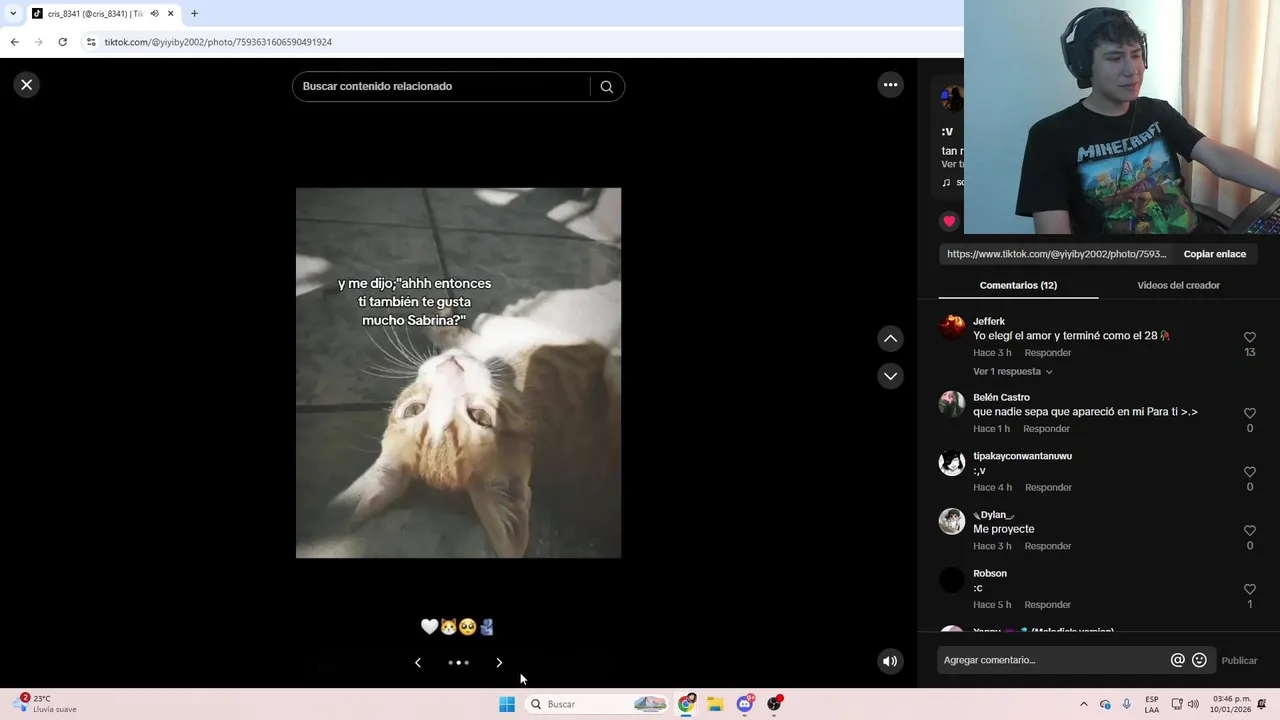Click the 'Copiar enlace' button

click(1215, 254)
